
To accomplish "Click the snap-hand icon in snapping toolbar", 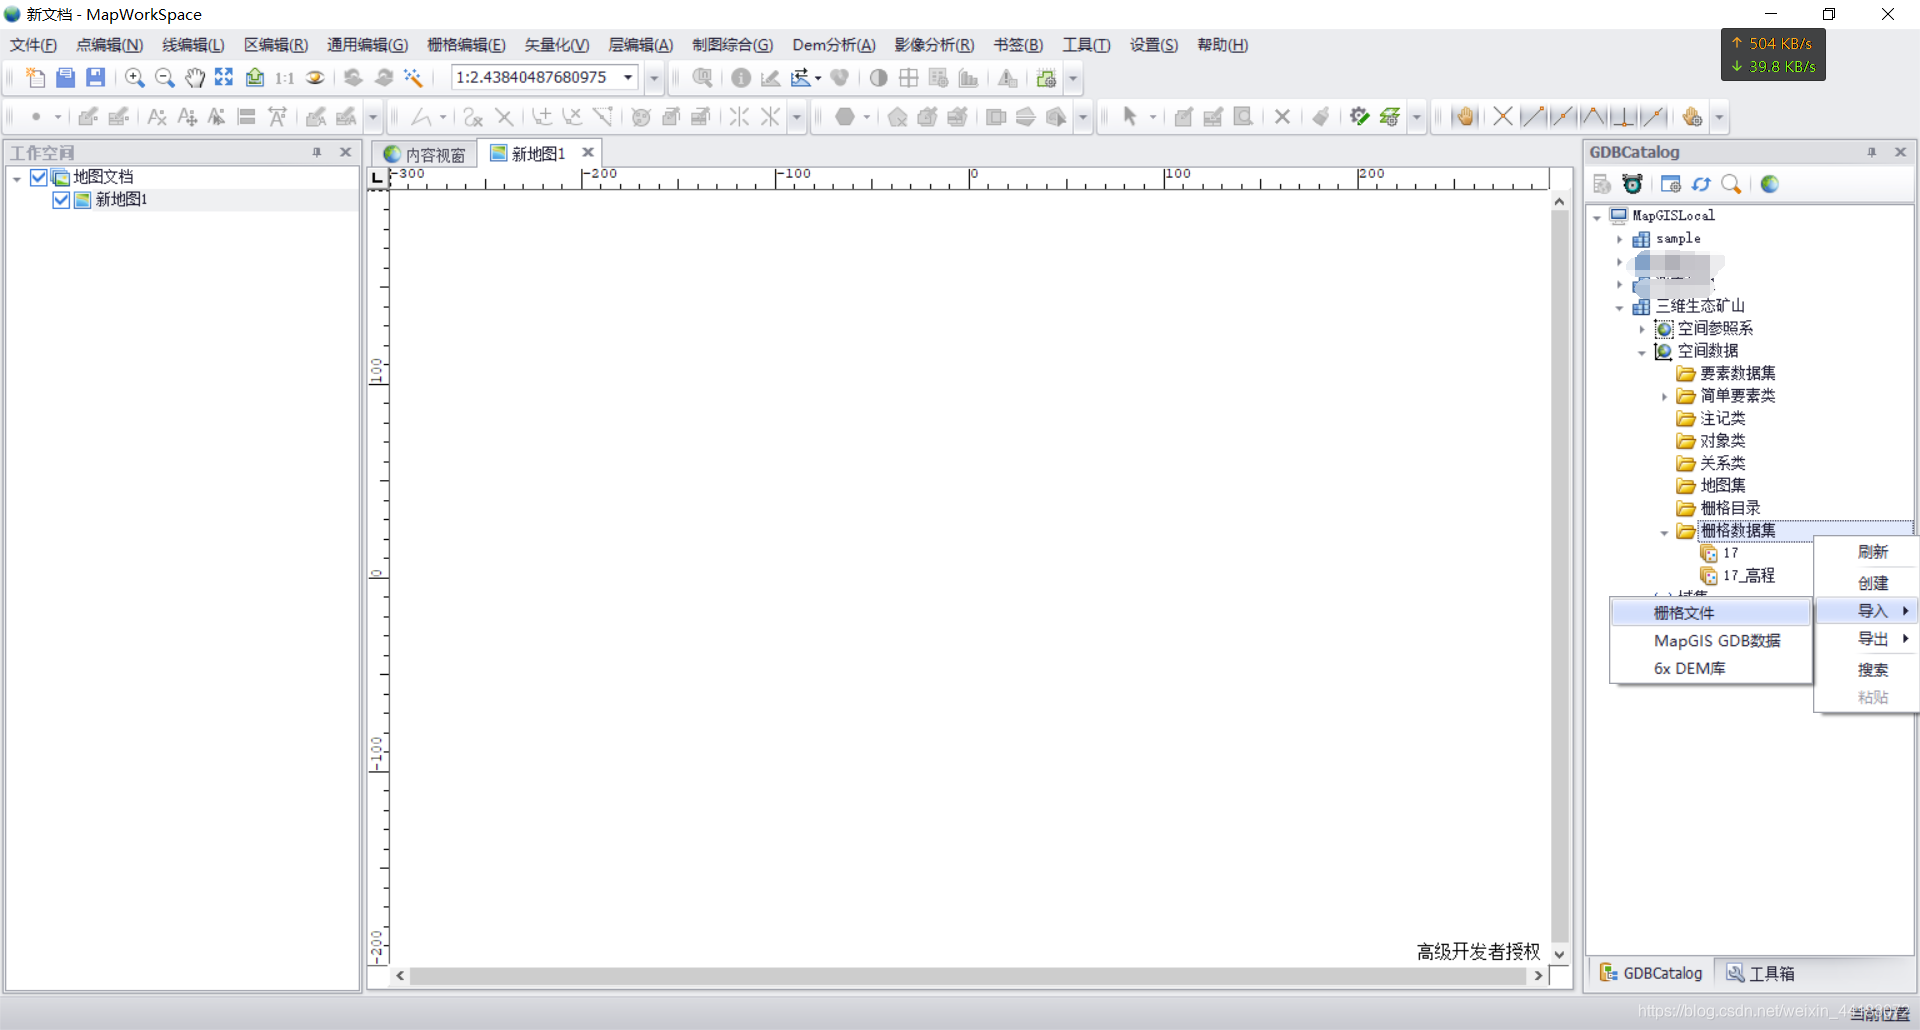I will pyautogui.click(x=1465, y=116).
